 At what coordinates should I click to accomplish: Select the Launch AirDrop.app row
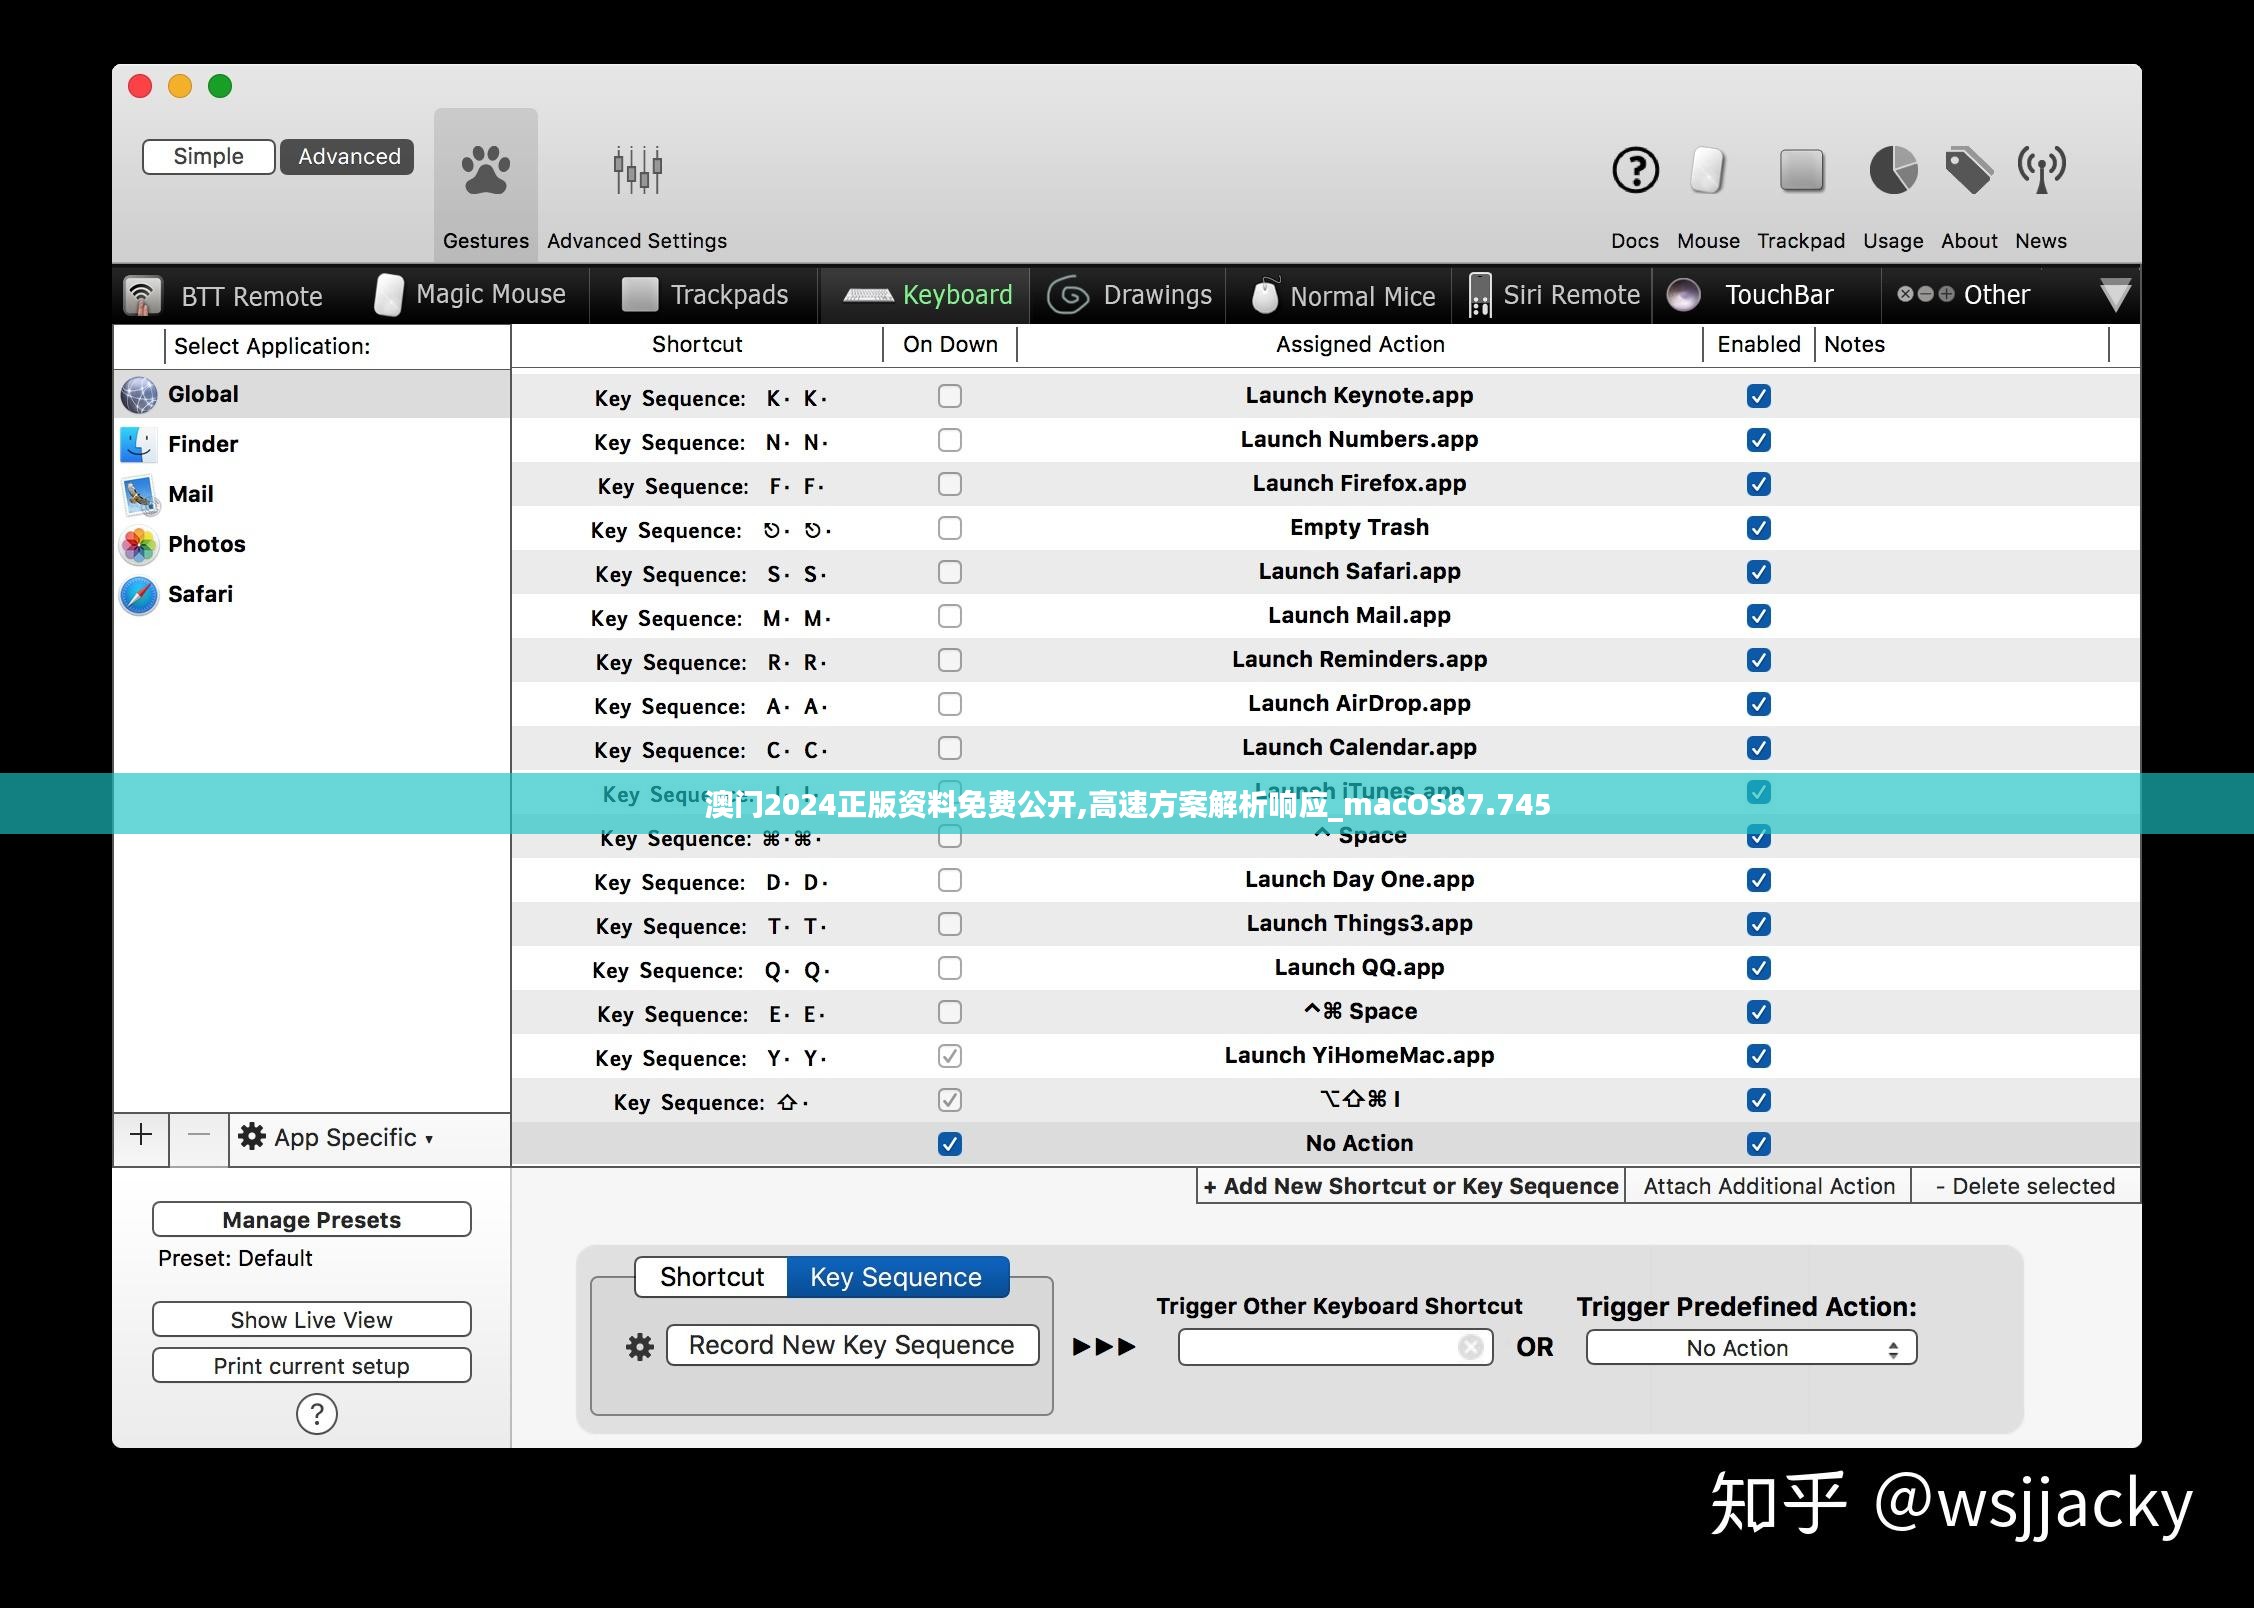pos(1325,704)
